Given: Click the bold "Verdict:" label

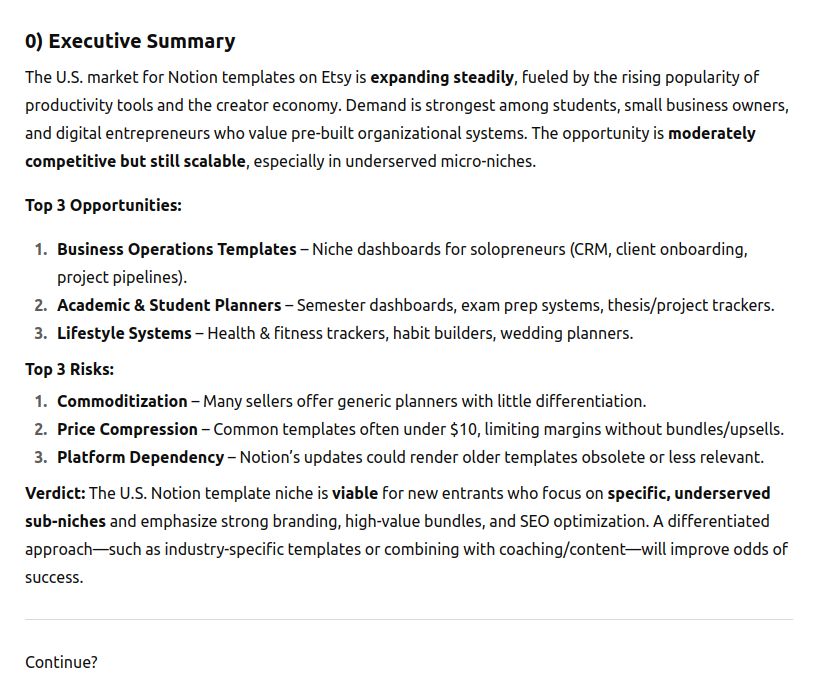Looking at the screenshot, I should [x=55, y=493].
